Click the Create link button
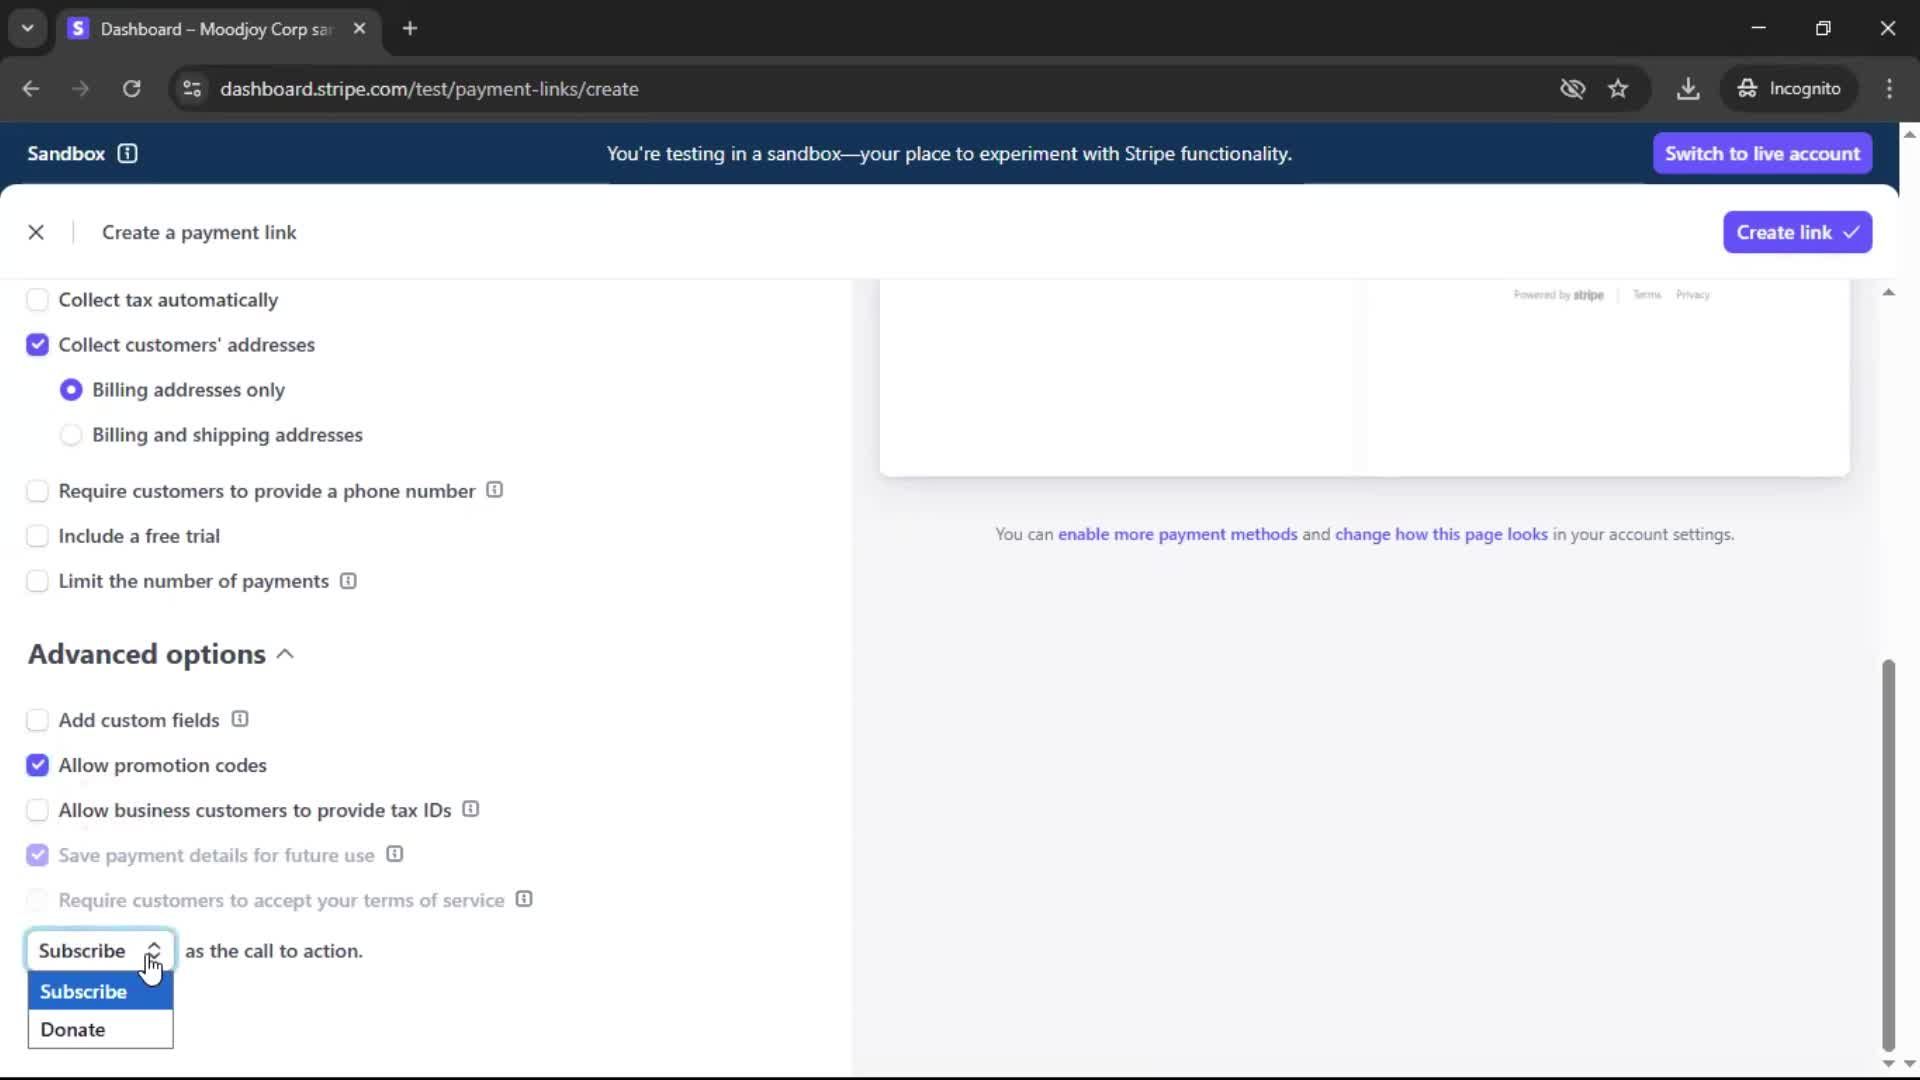1920x1080 pixels. 1796,232
